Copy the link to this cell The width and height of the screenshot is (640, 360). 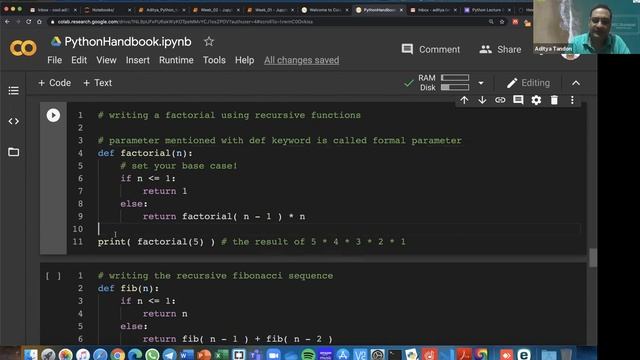(500, 100)
